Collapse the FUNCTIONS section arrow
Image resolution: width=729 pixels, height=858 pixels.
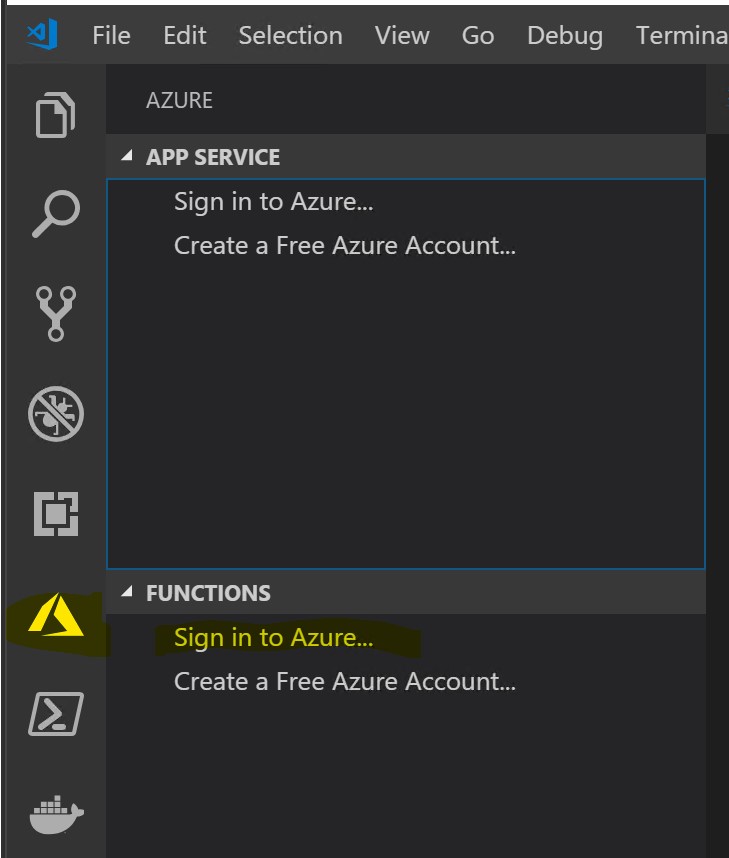point(127,592)
